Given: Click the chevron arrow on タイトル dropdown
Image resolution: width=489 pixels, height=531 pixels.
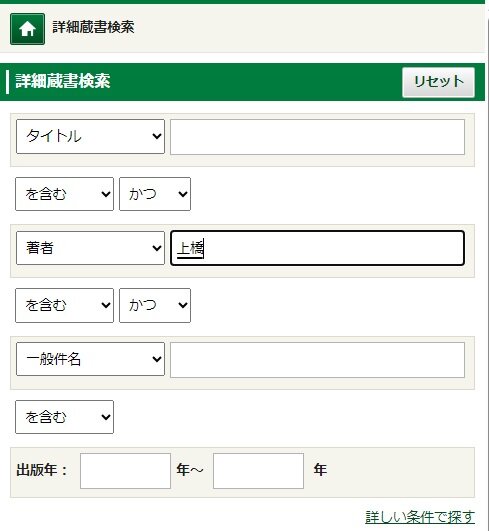Looking at the screenshot, I should click(156, 136).
